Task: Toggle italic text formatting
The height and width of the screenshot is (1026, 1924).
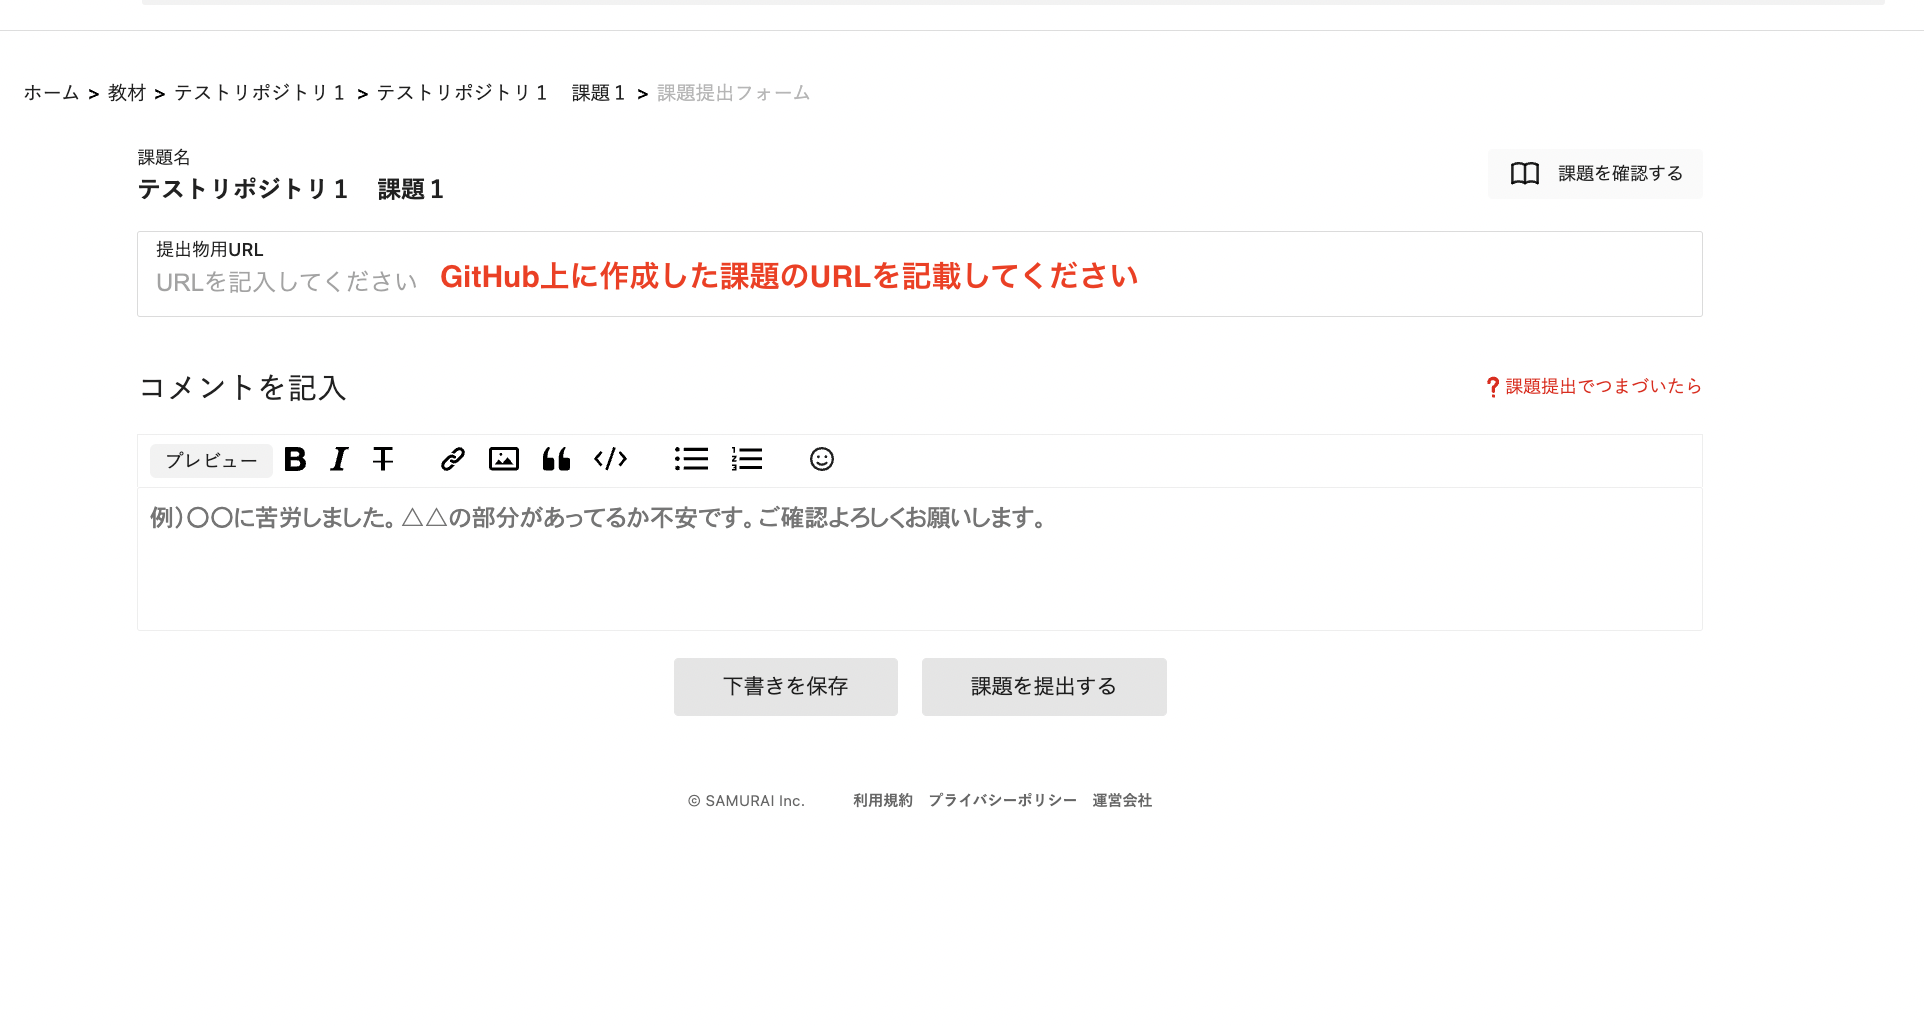Action: (x=339, y=459)
